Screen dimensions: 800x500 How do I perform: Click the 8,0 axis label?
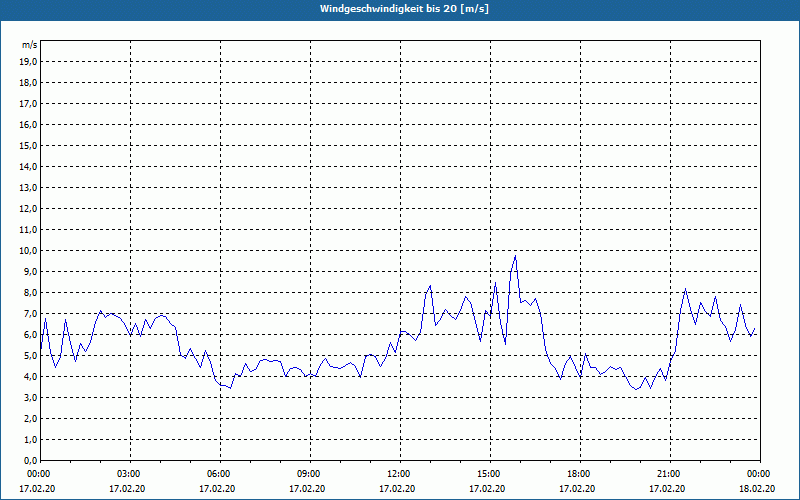tap(31, 292)
